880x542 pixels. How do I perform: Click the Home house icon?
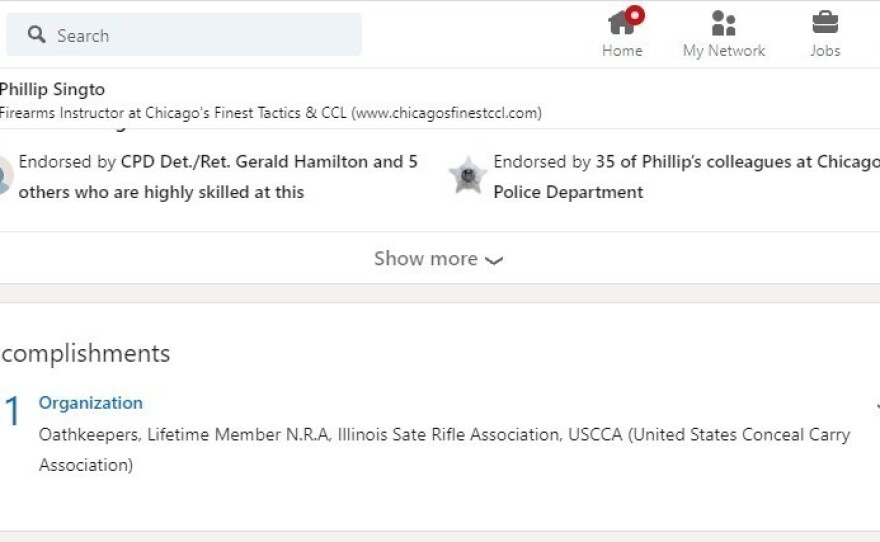(621, 23)
